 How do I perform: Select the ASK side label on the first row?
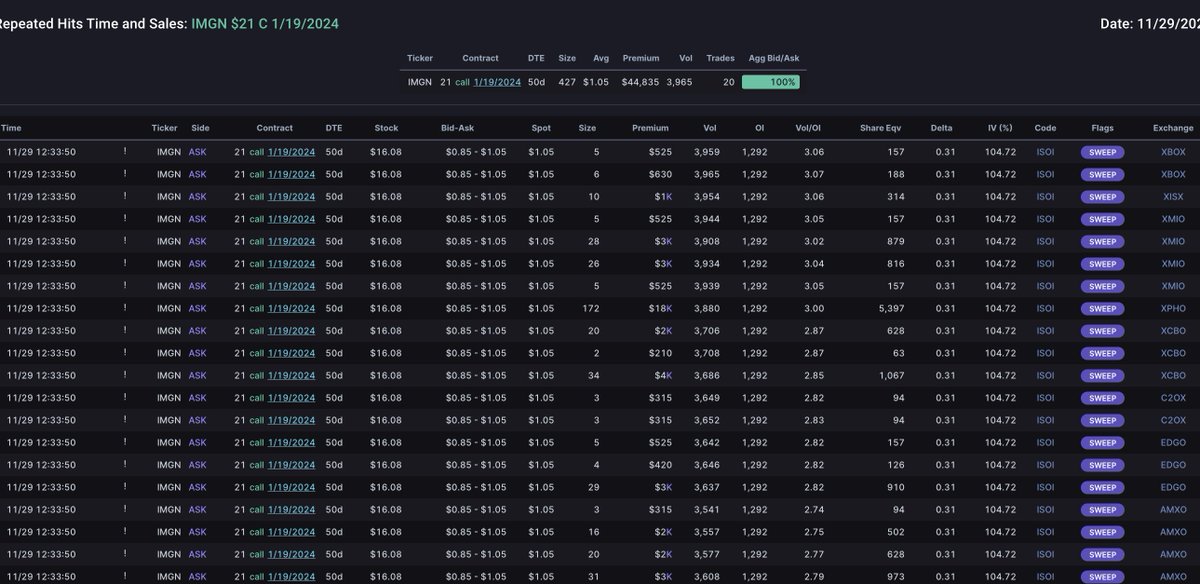tap(198, 151)
